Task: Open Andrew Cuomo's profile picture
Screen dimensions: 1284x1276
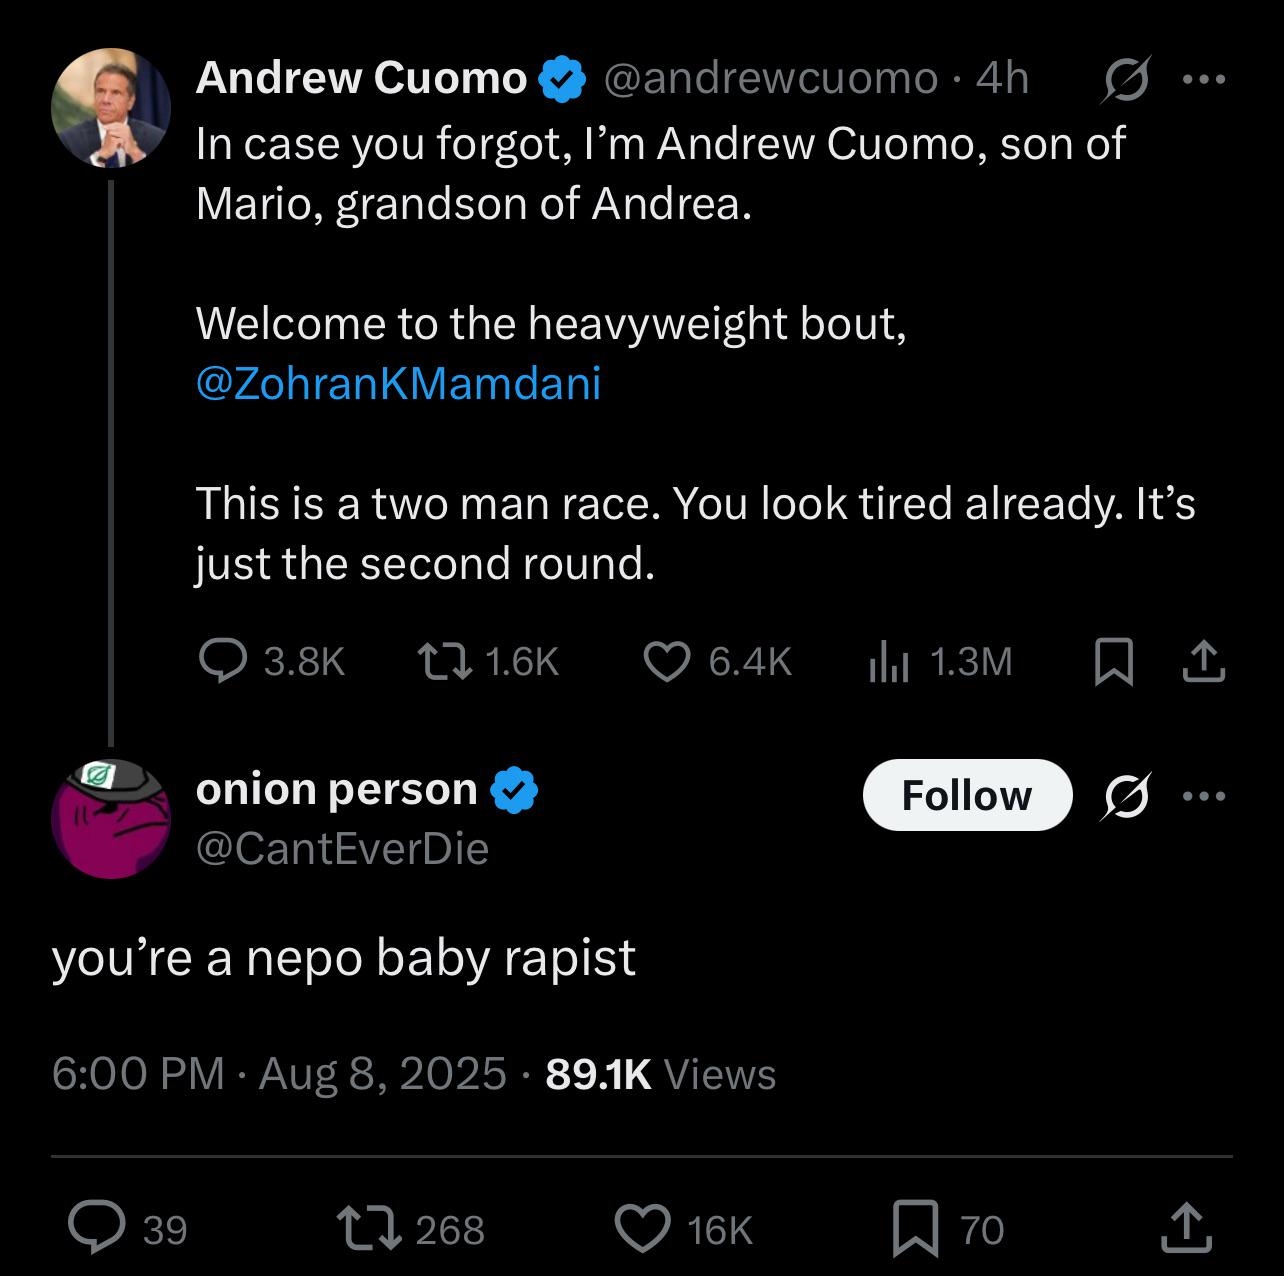Action: click(110, 107)
